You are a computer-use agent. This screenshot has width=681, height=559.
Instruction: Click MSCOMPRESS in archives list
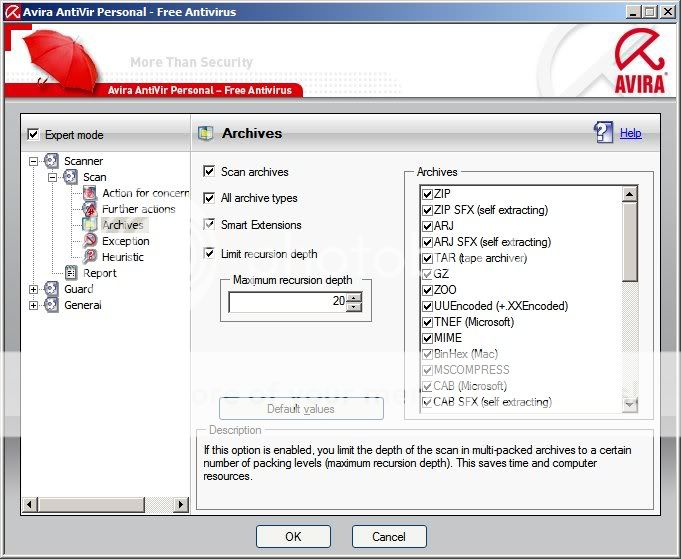click(472, 370)
